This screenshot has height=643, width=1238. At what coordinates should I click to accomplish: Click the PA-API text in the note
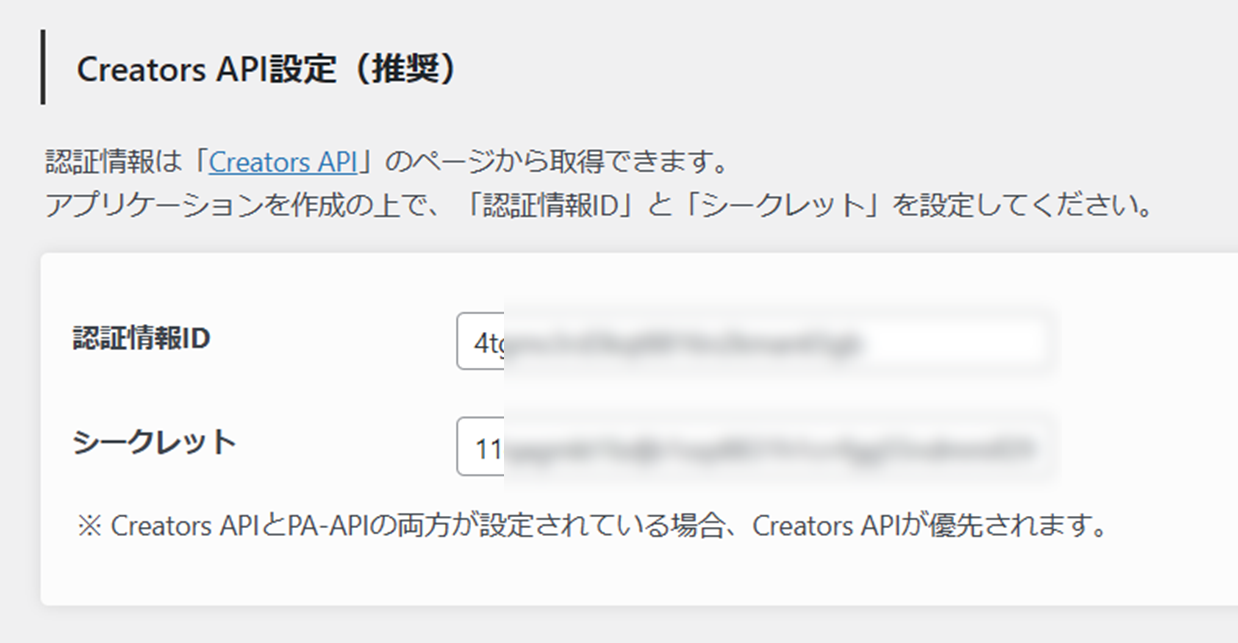(325, 526)
